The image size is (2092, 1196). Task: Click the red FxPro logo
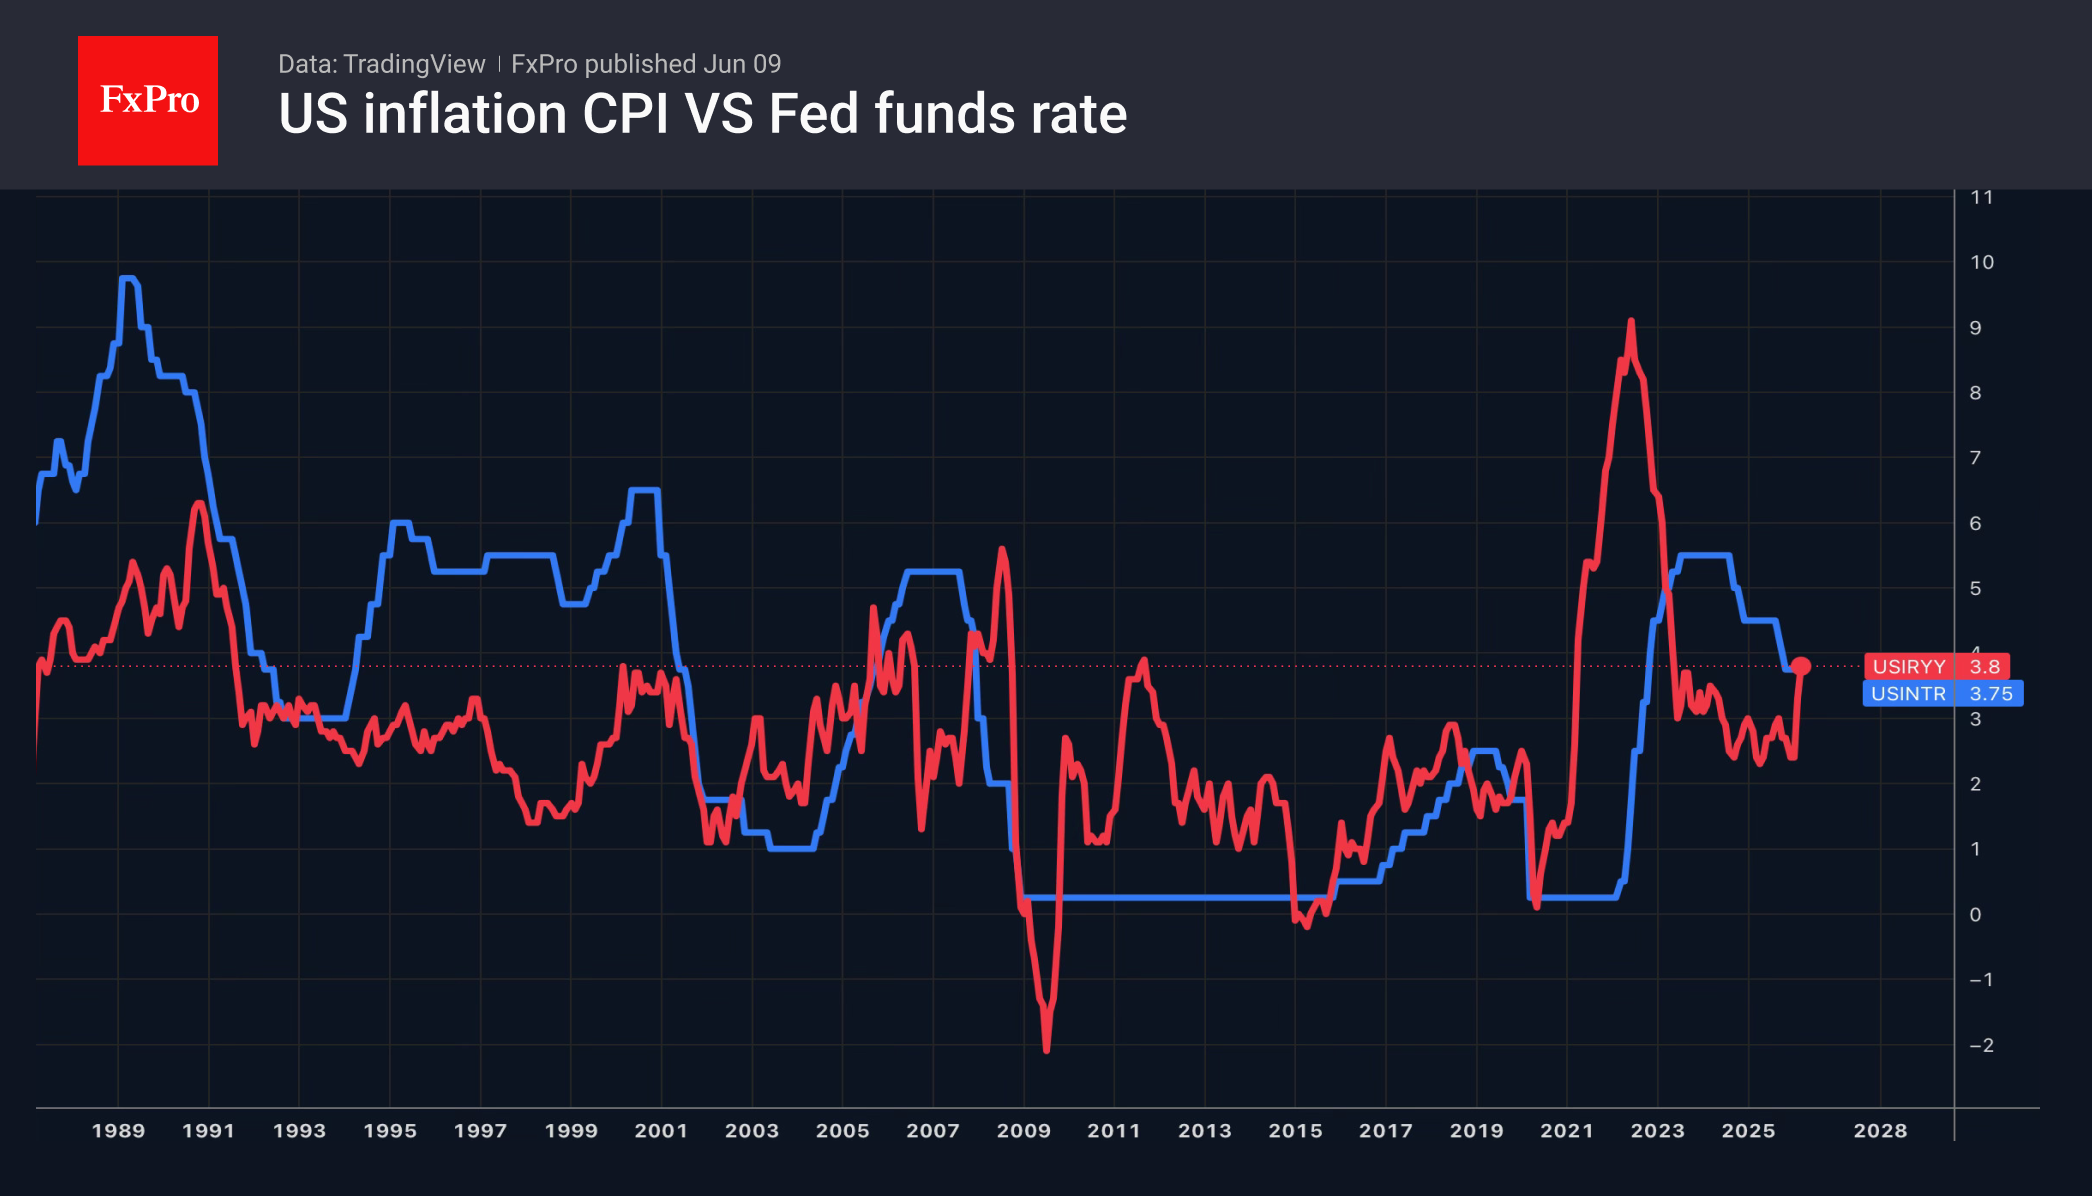pos(148,100)
